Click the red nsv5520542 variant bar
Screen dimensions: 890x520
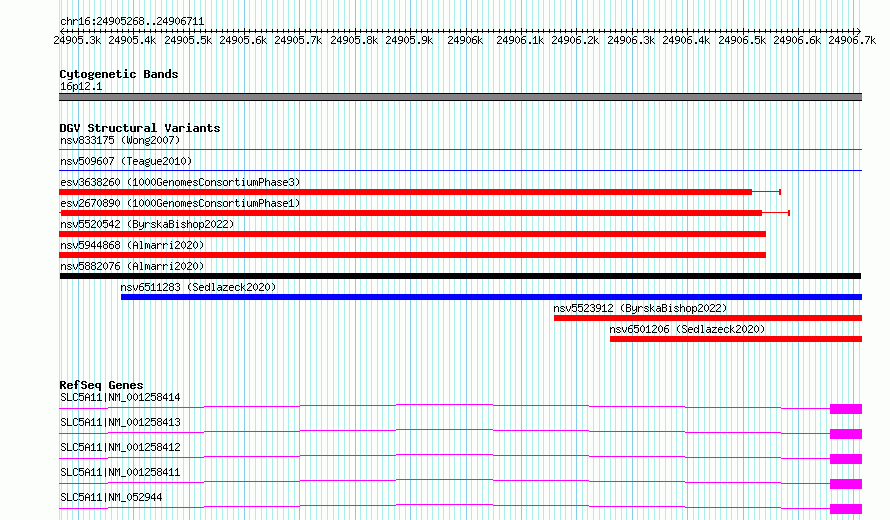(413, 234)
